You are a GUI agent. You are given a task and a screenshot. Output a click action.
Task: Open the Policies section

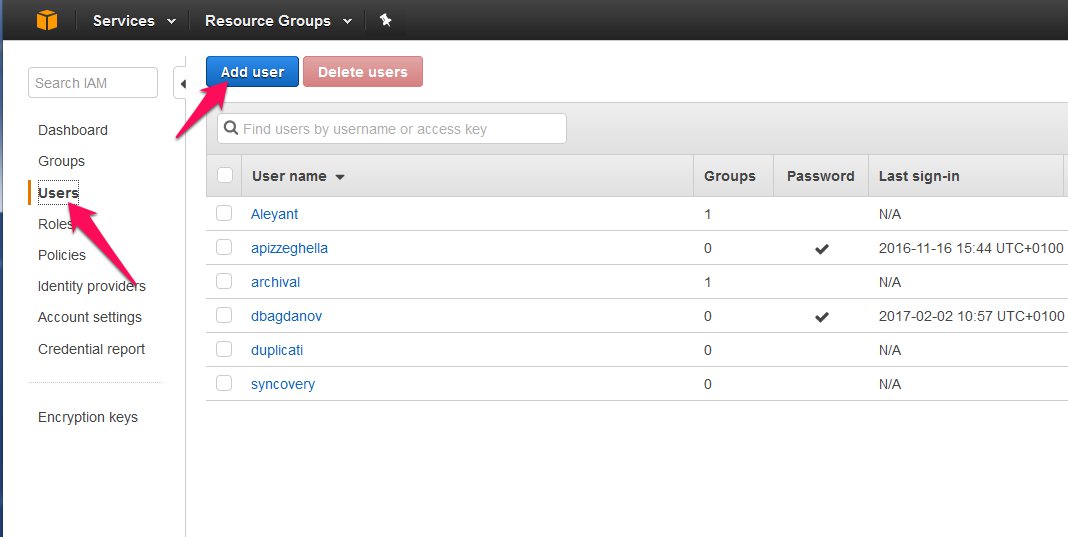tap(62, 255)
